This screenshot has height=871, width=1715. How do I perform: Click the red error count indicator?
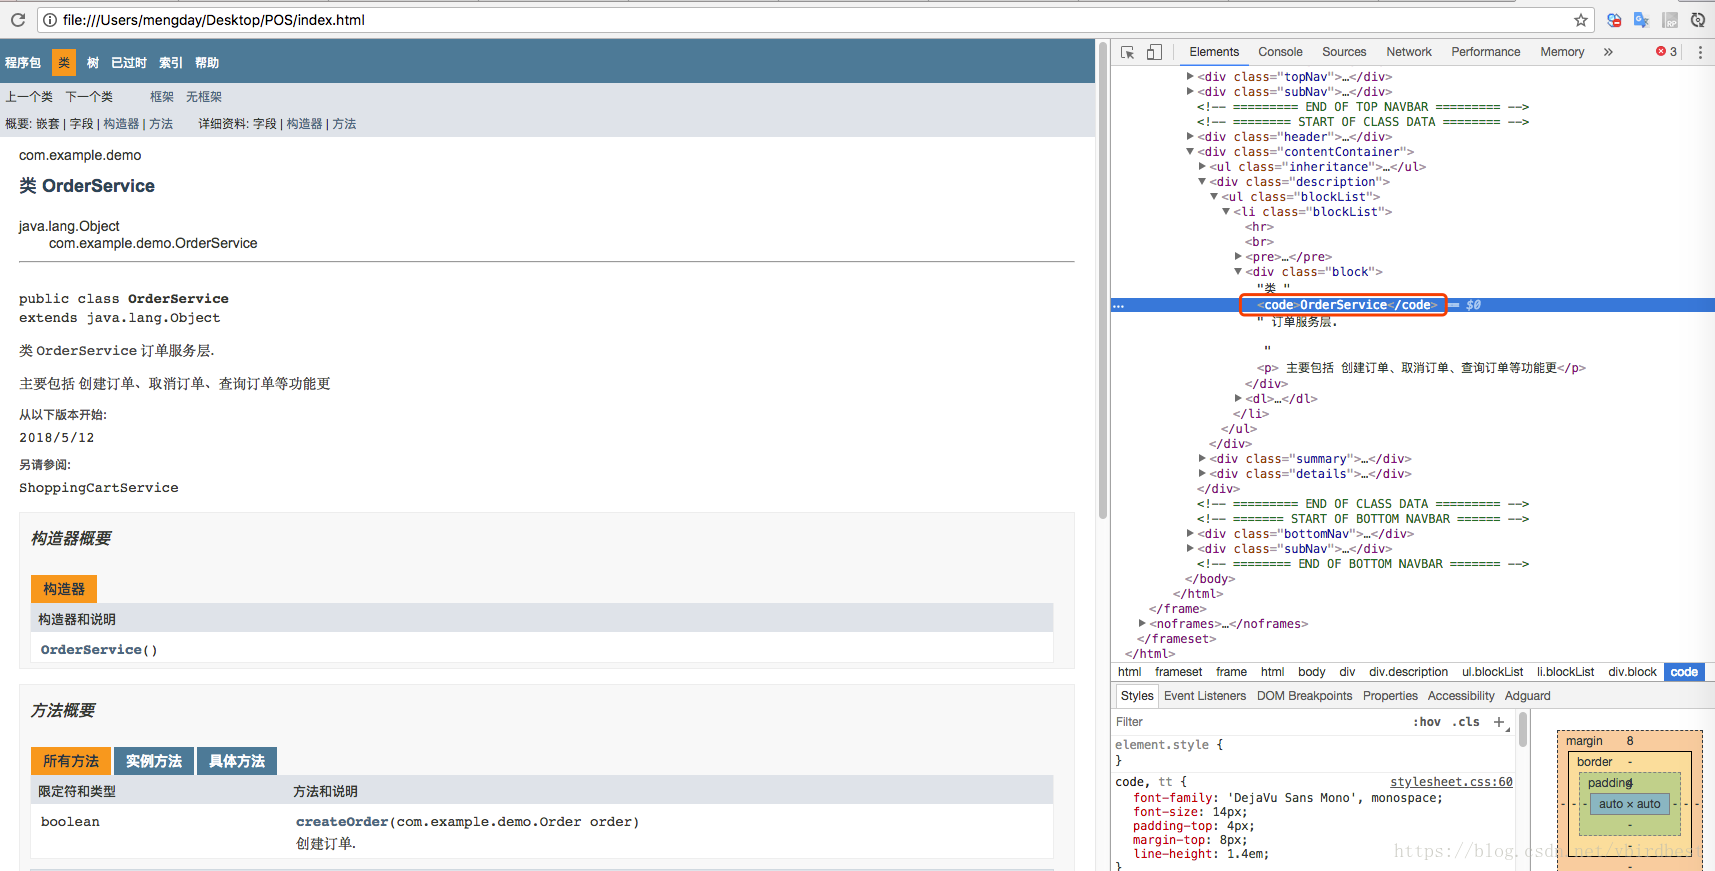click(1666, 52)
